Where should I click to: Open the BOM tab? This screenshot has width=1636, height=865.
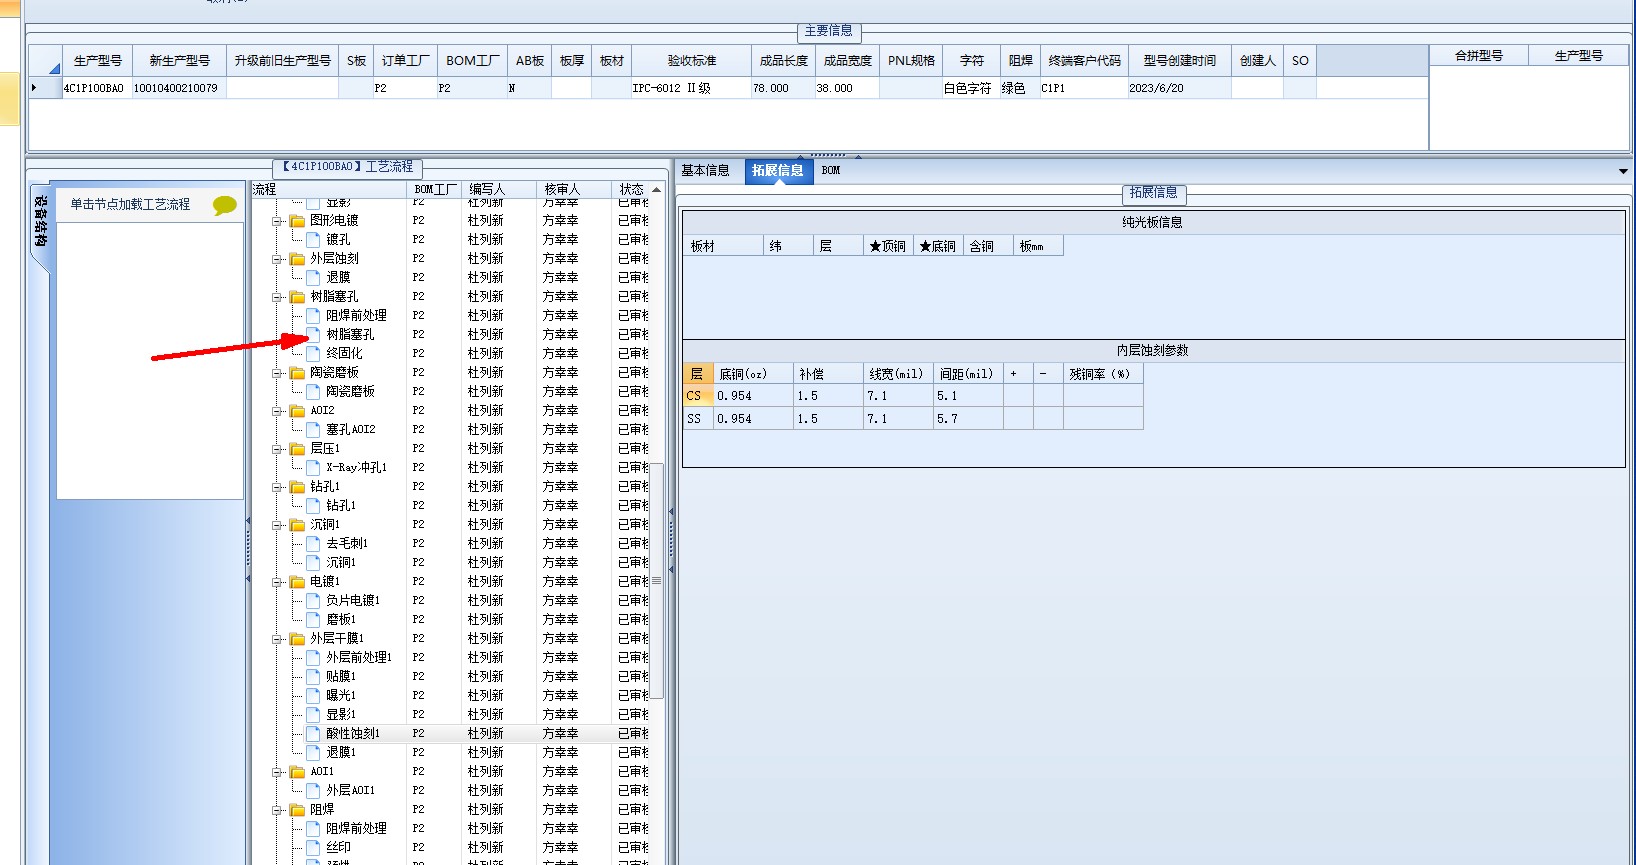[831, 171]
